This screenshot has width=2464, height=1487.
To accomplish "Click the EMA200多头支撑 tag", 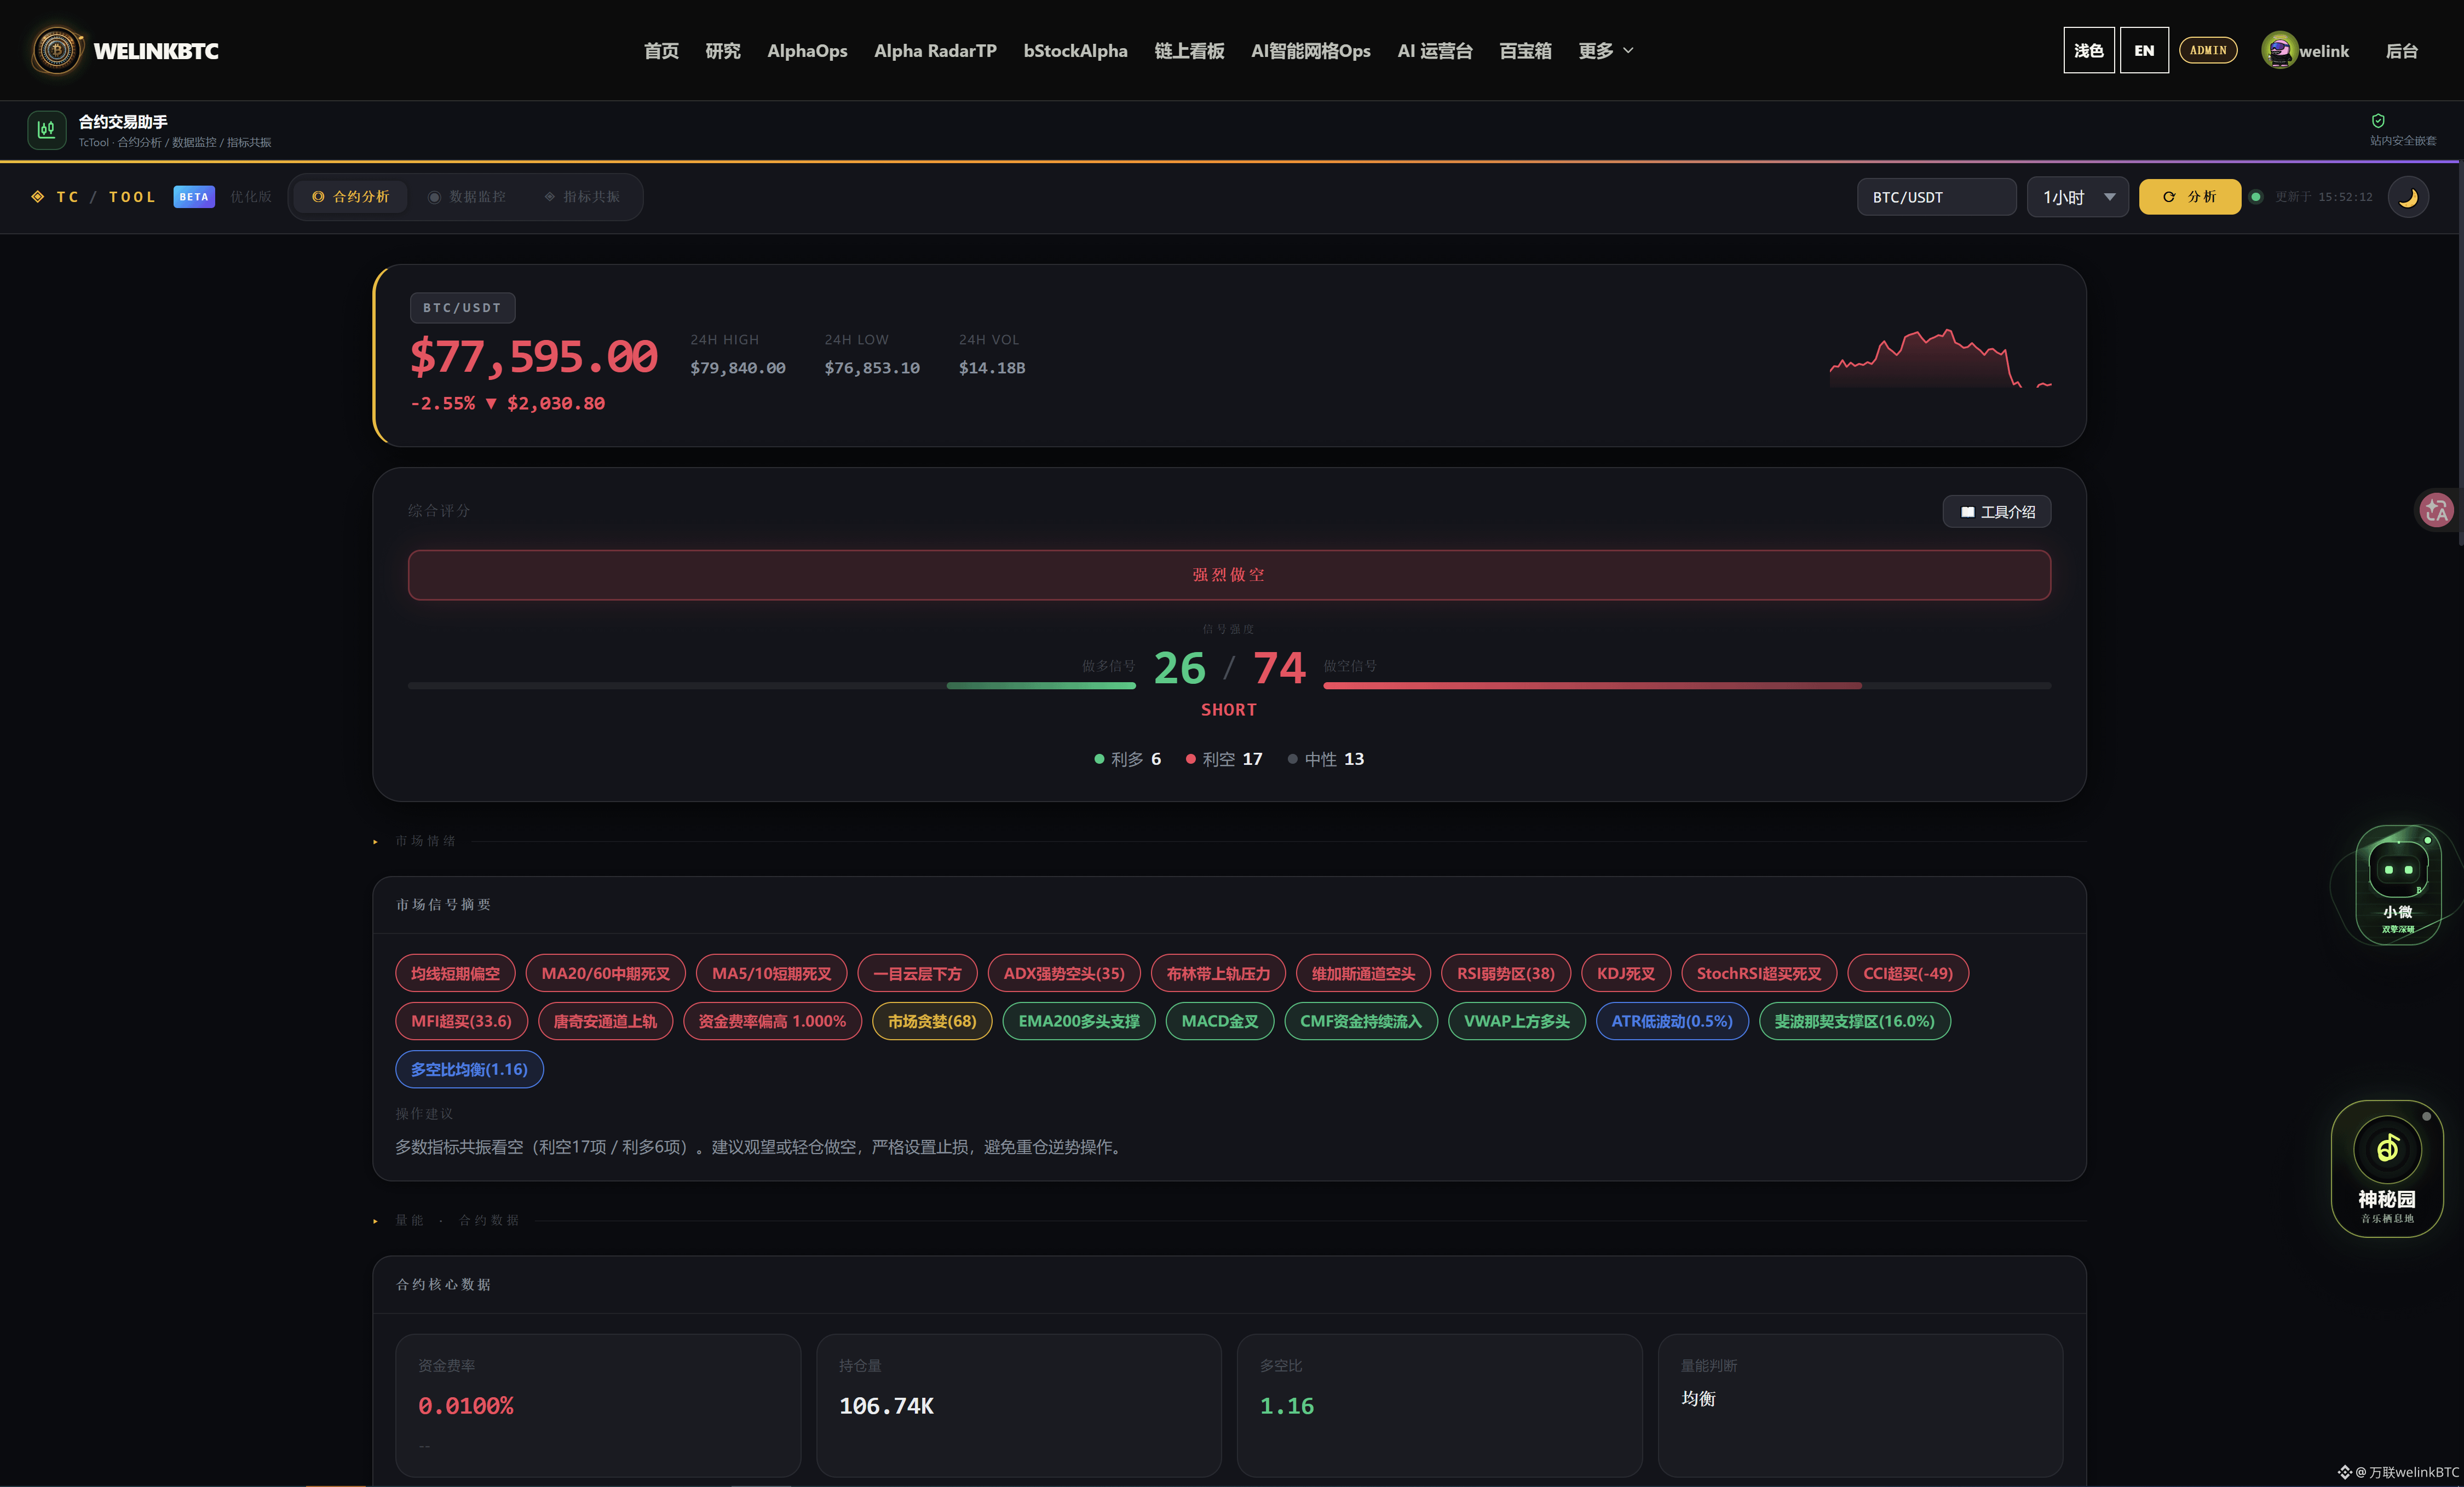I will tap(1079, 1021).
